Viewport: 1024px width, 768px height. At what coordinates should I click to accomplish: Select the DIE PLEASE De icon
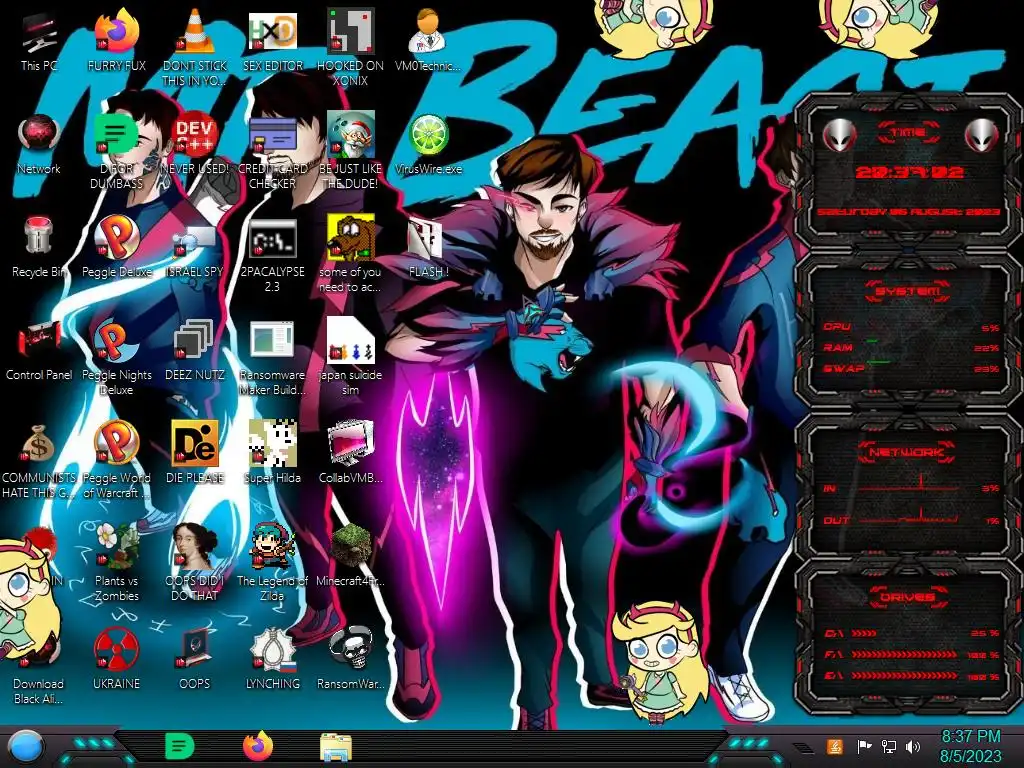195,443
